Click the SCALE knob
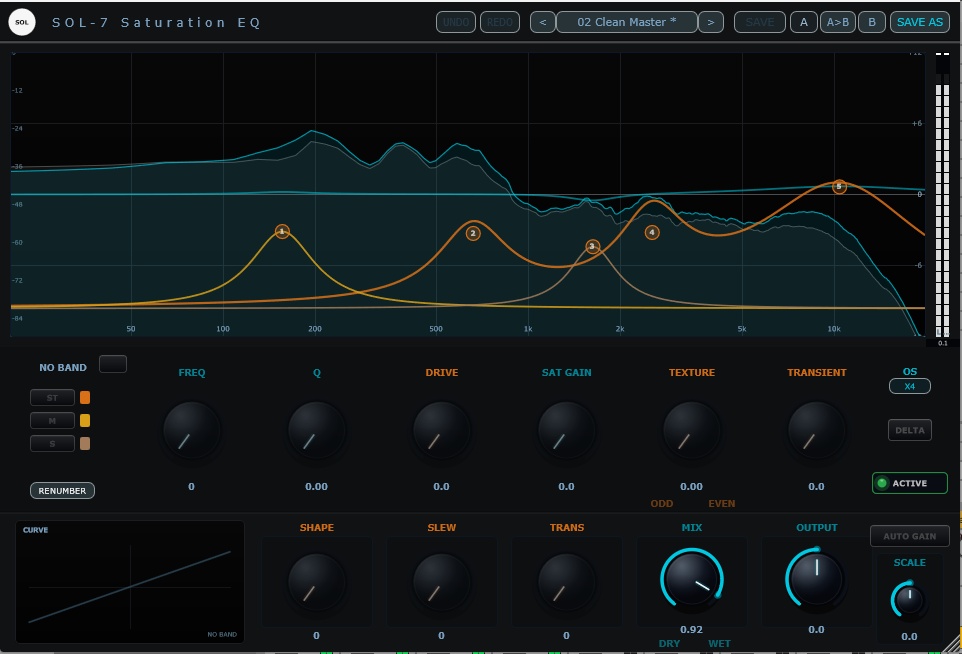The image size is (962, 654). (909, 599)
